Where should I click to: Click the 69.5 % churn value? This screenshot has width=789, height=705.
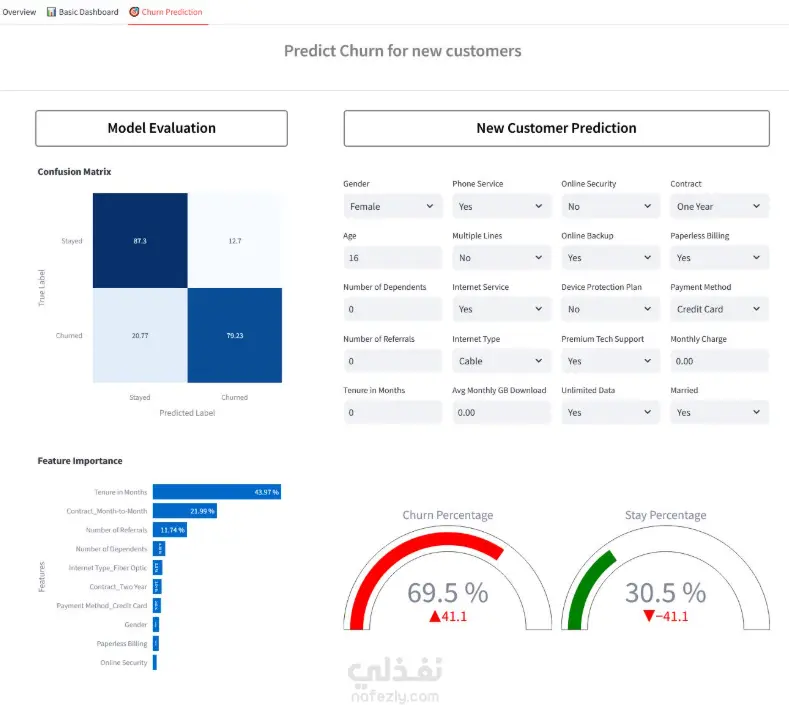click(447, 593)
